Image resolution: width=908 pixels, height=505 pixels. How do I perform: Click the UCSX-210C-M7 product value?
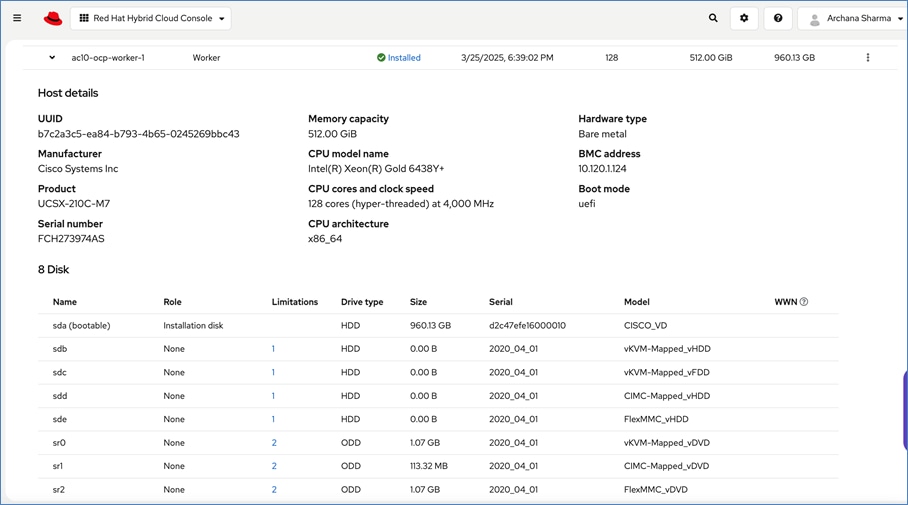coord(74,203)
